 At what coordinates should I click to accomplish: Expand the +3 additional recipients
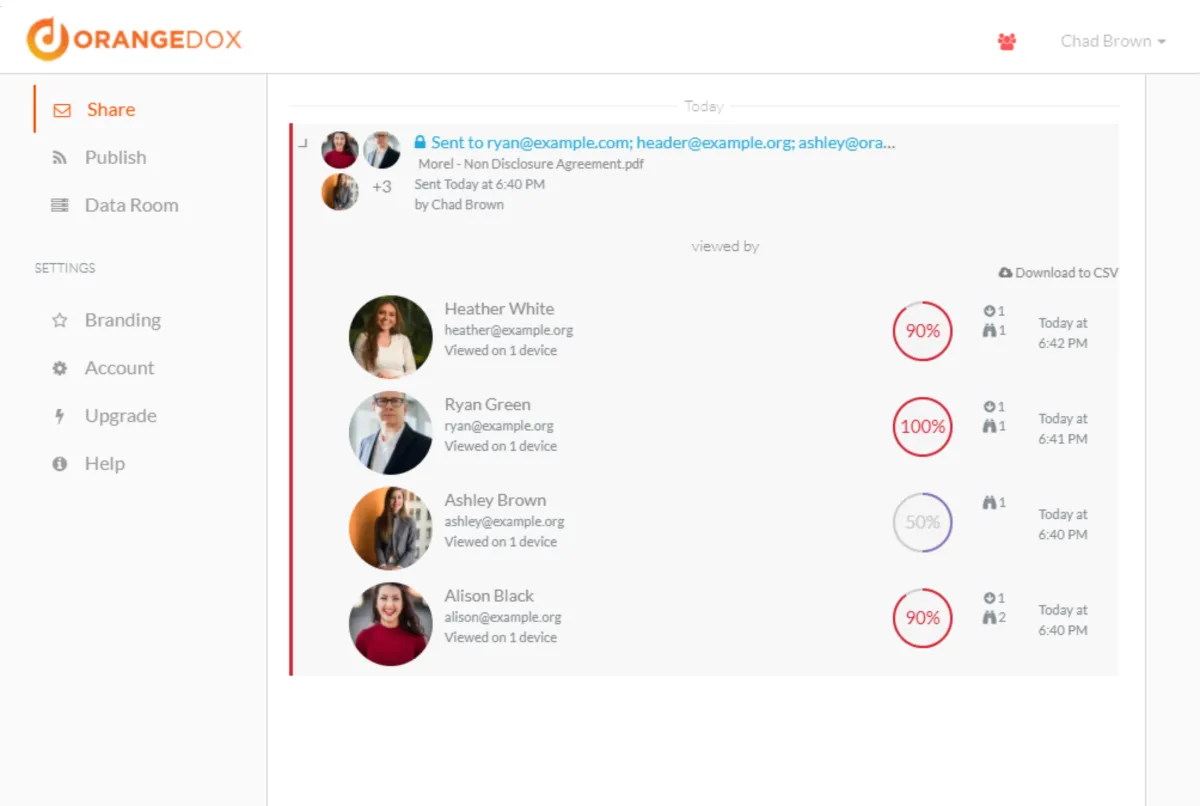(382, 185)
